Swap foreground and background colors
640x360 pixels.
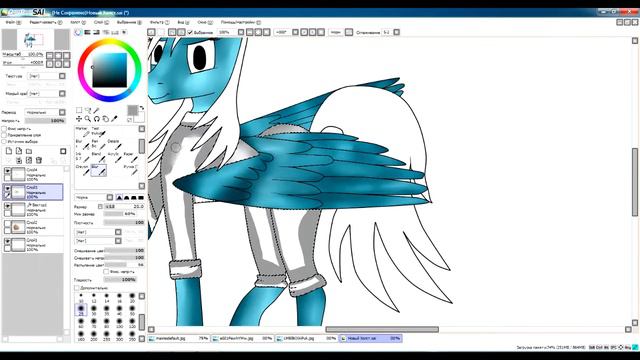point(142,108)
